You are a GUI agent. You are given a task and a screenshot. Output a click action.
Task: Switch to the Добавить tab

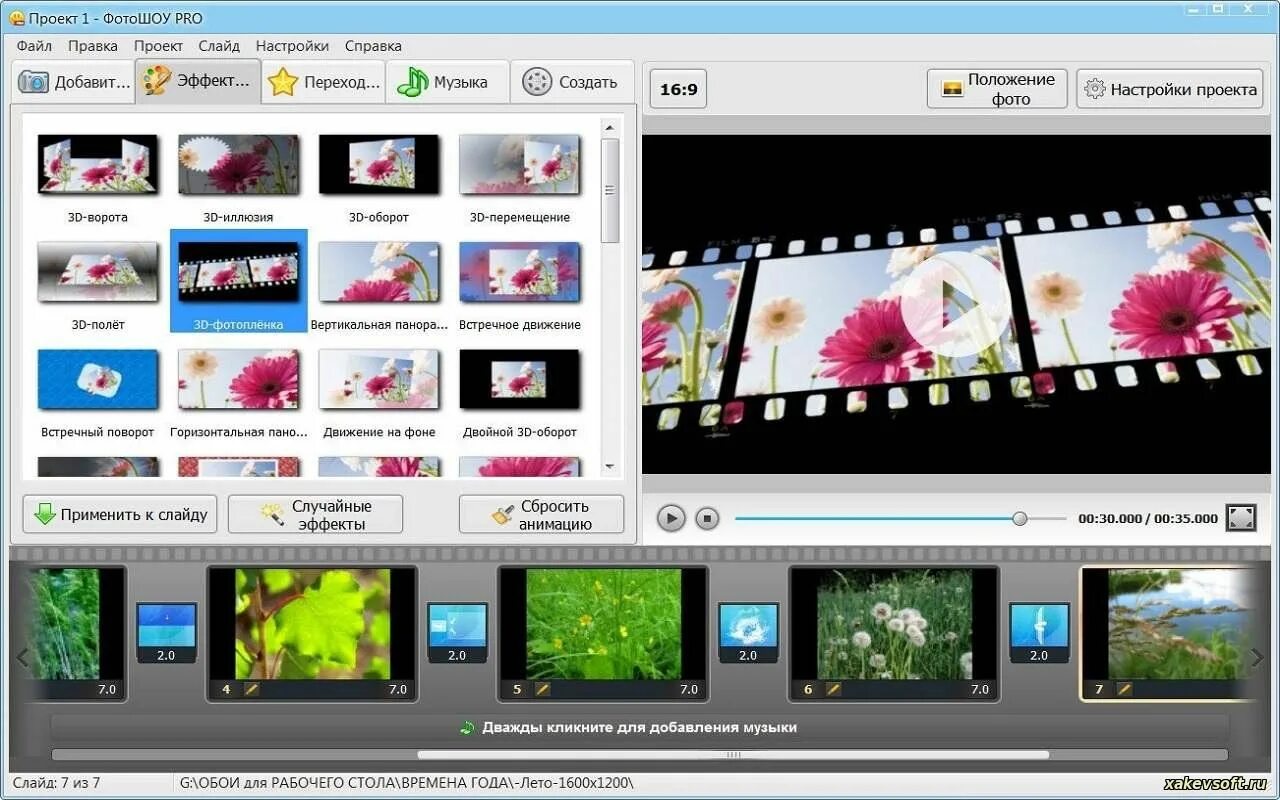point(74,82)
